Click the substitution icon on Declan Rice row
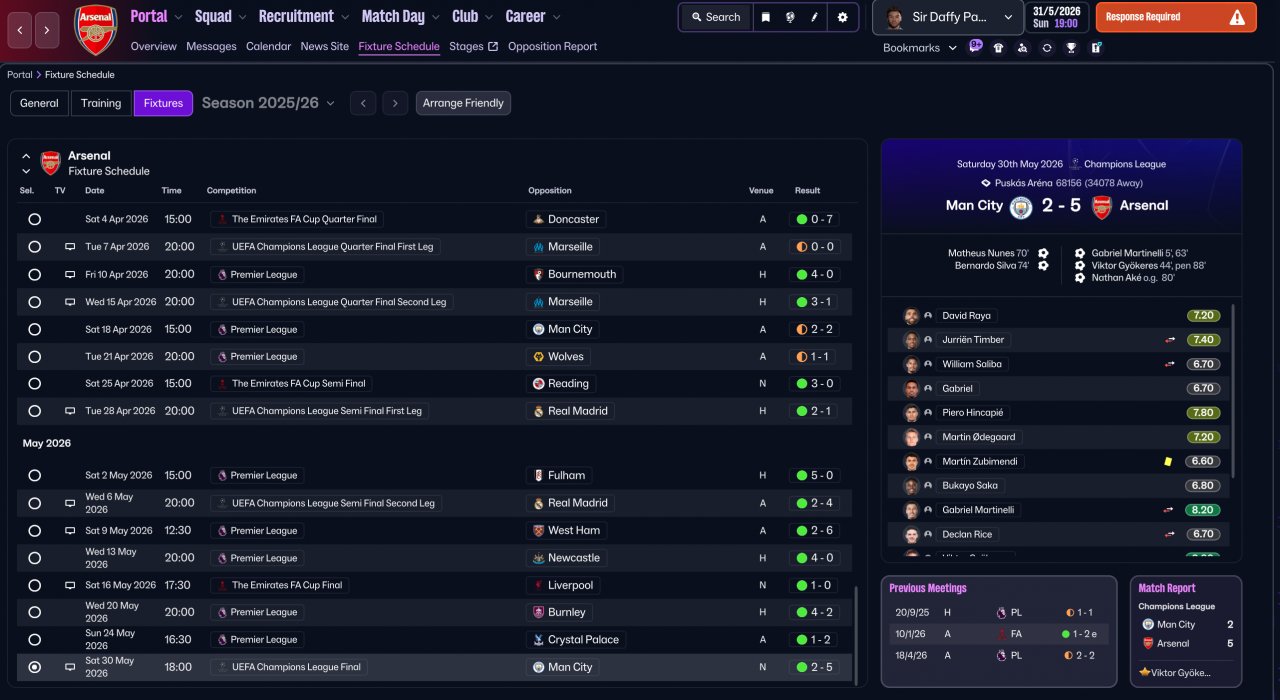The width and height of the screenshot is (1280, 700). tap(1170, 534)
